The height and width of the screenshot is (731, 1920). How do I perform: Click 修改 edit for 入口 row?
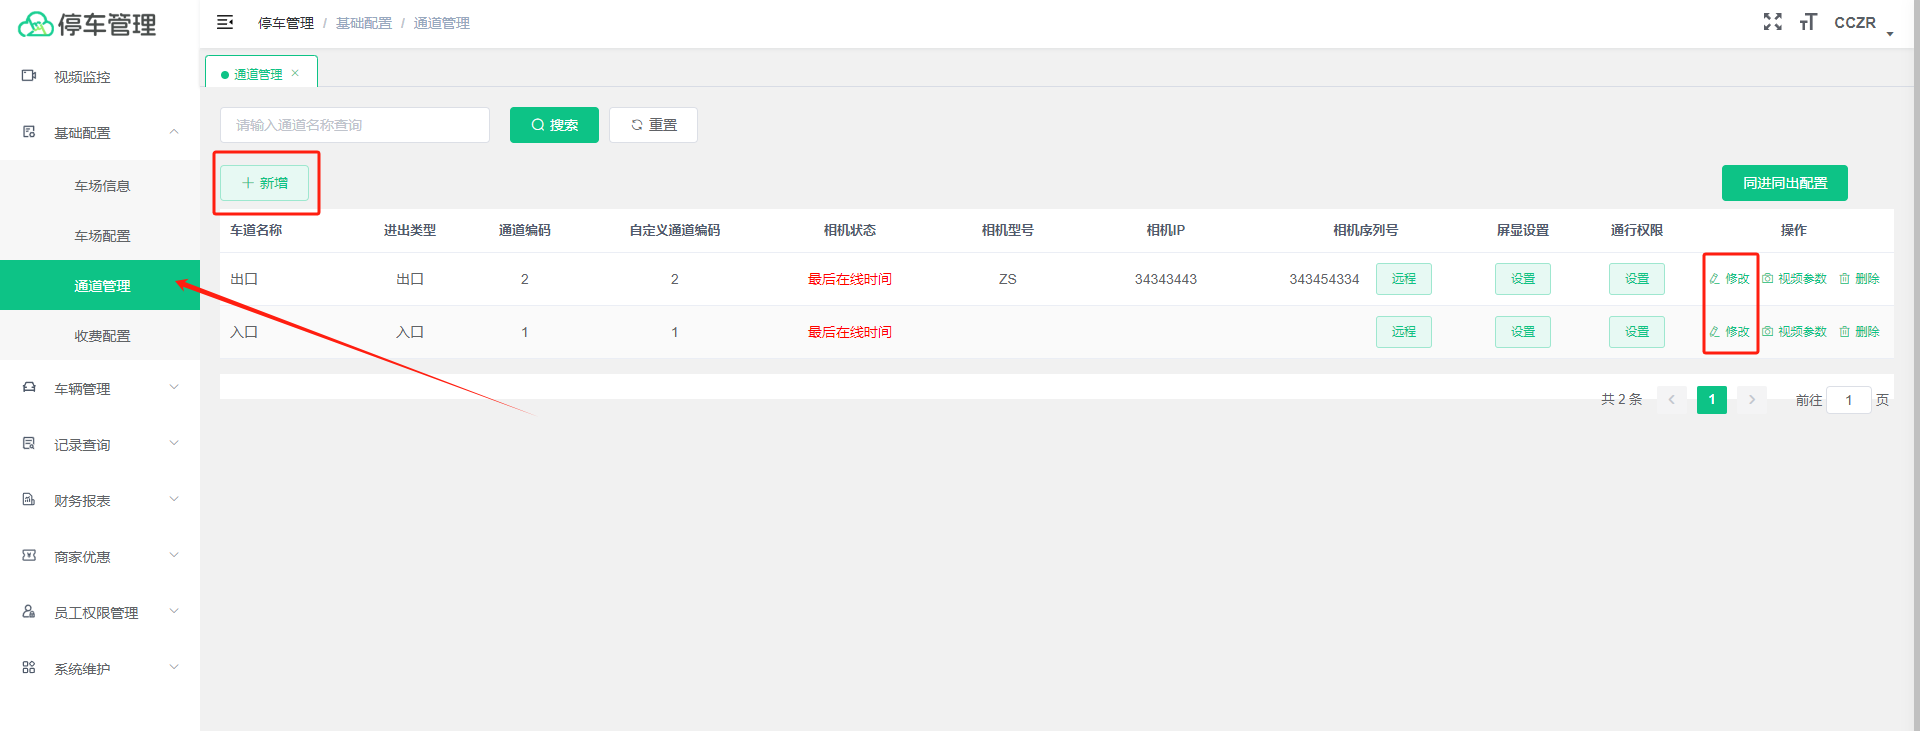click(1729, 332)
